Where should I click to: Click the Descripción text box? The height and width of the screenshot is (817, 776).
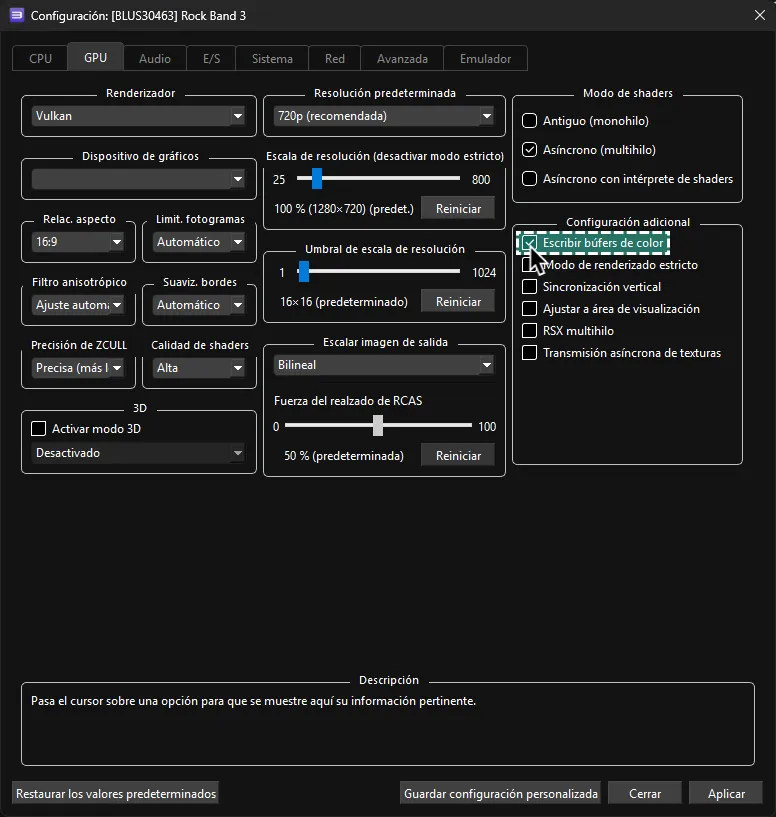388,725
